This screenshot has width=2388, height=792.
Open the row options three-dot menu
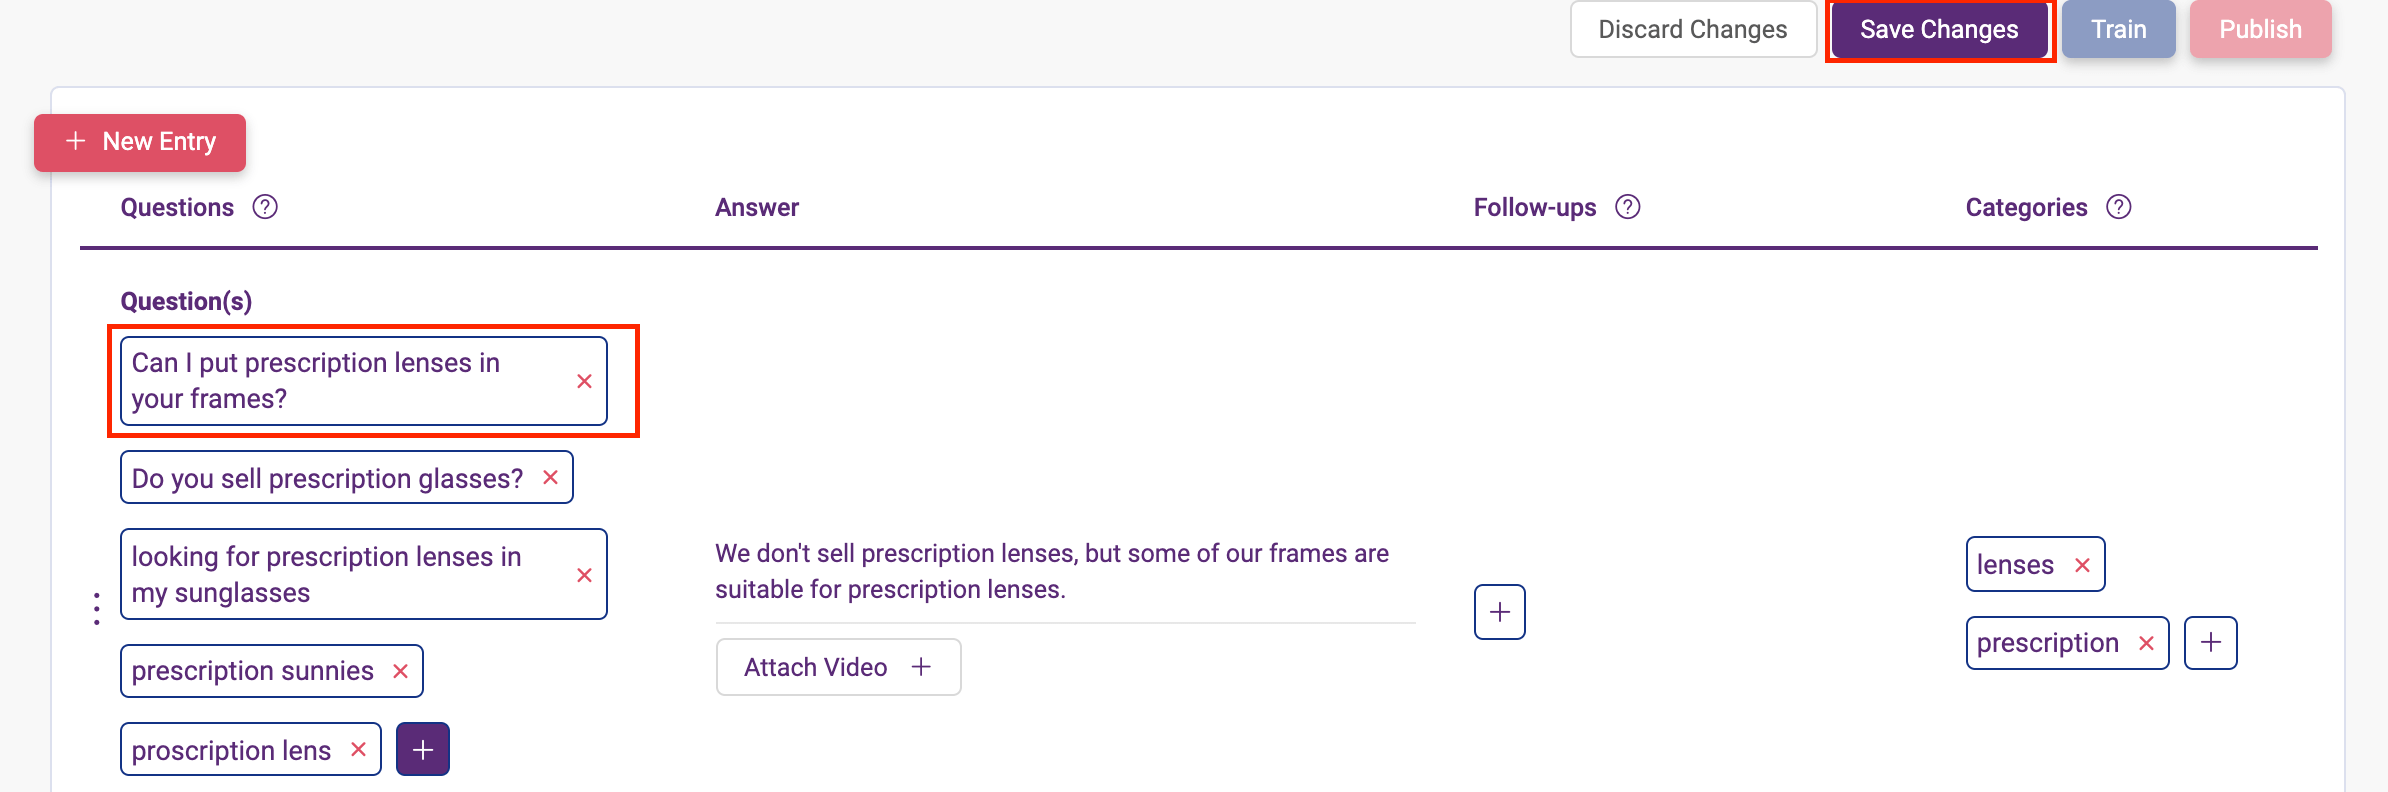tap(96, 608)
